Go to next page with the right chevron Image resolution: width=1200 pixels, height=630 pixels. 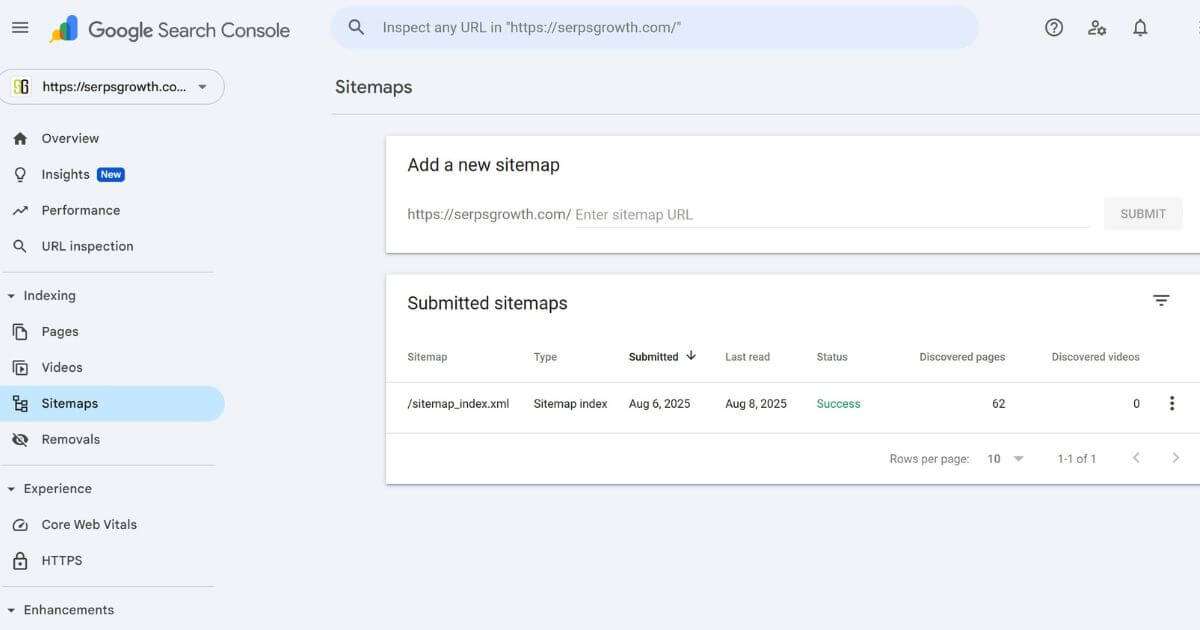pos(1175,457)
